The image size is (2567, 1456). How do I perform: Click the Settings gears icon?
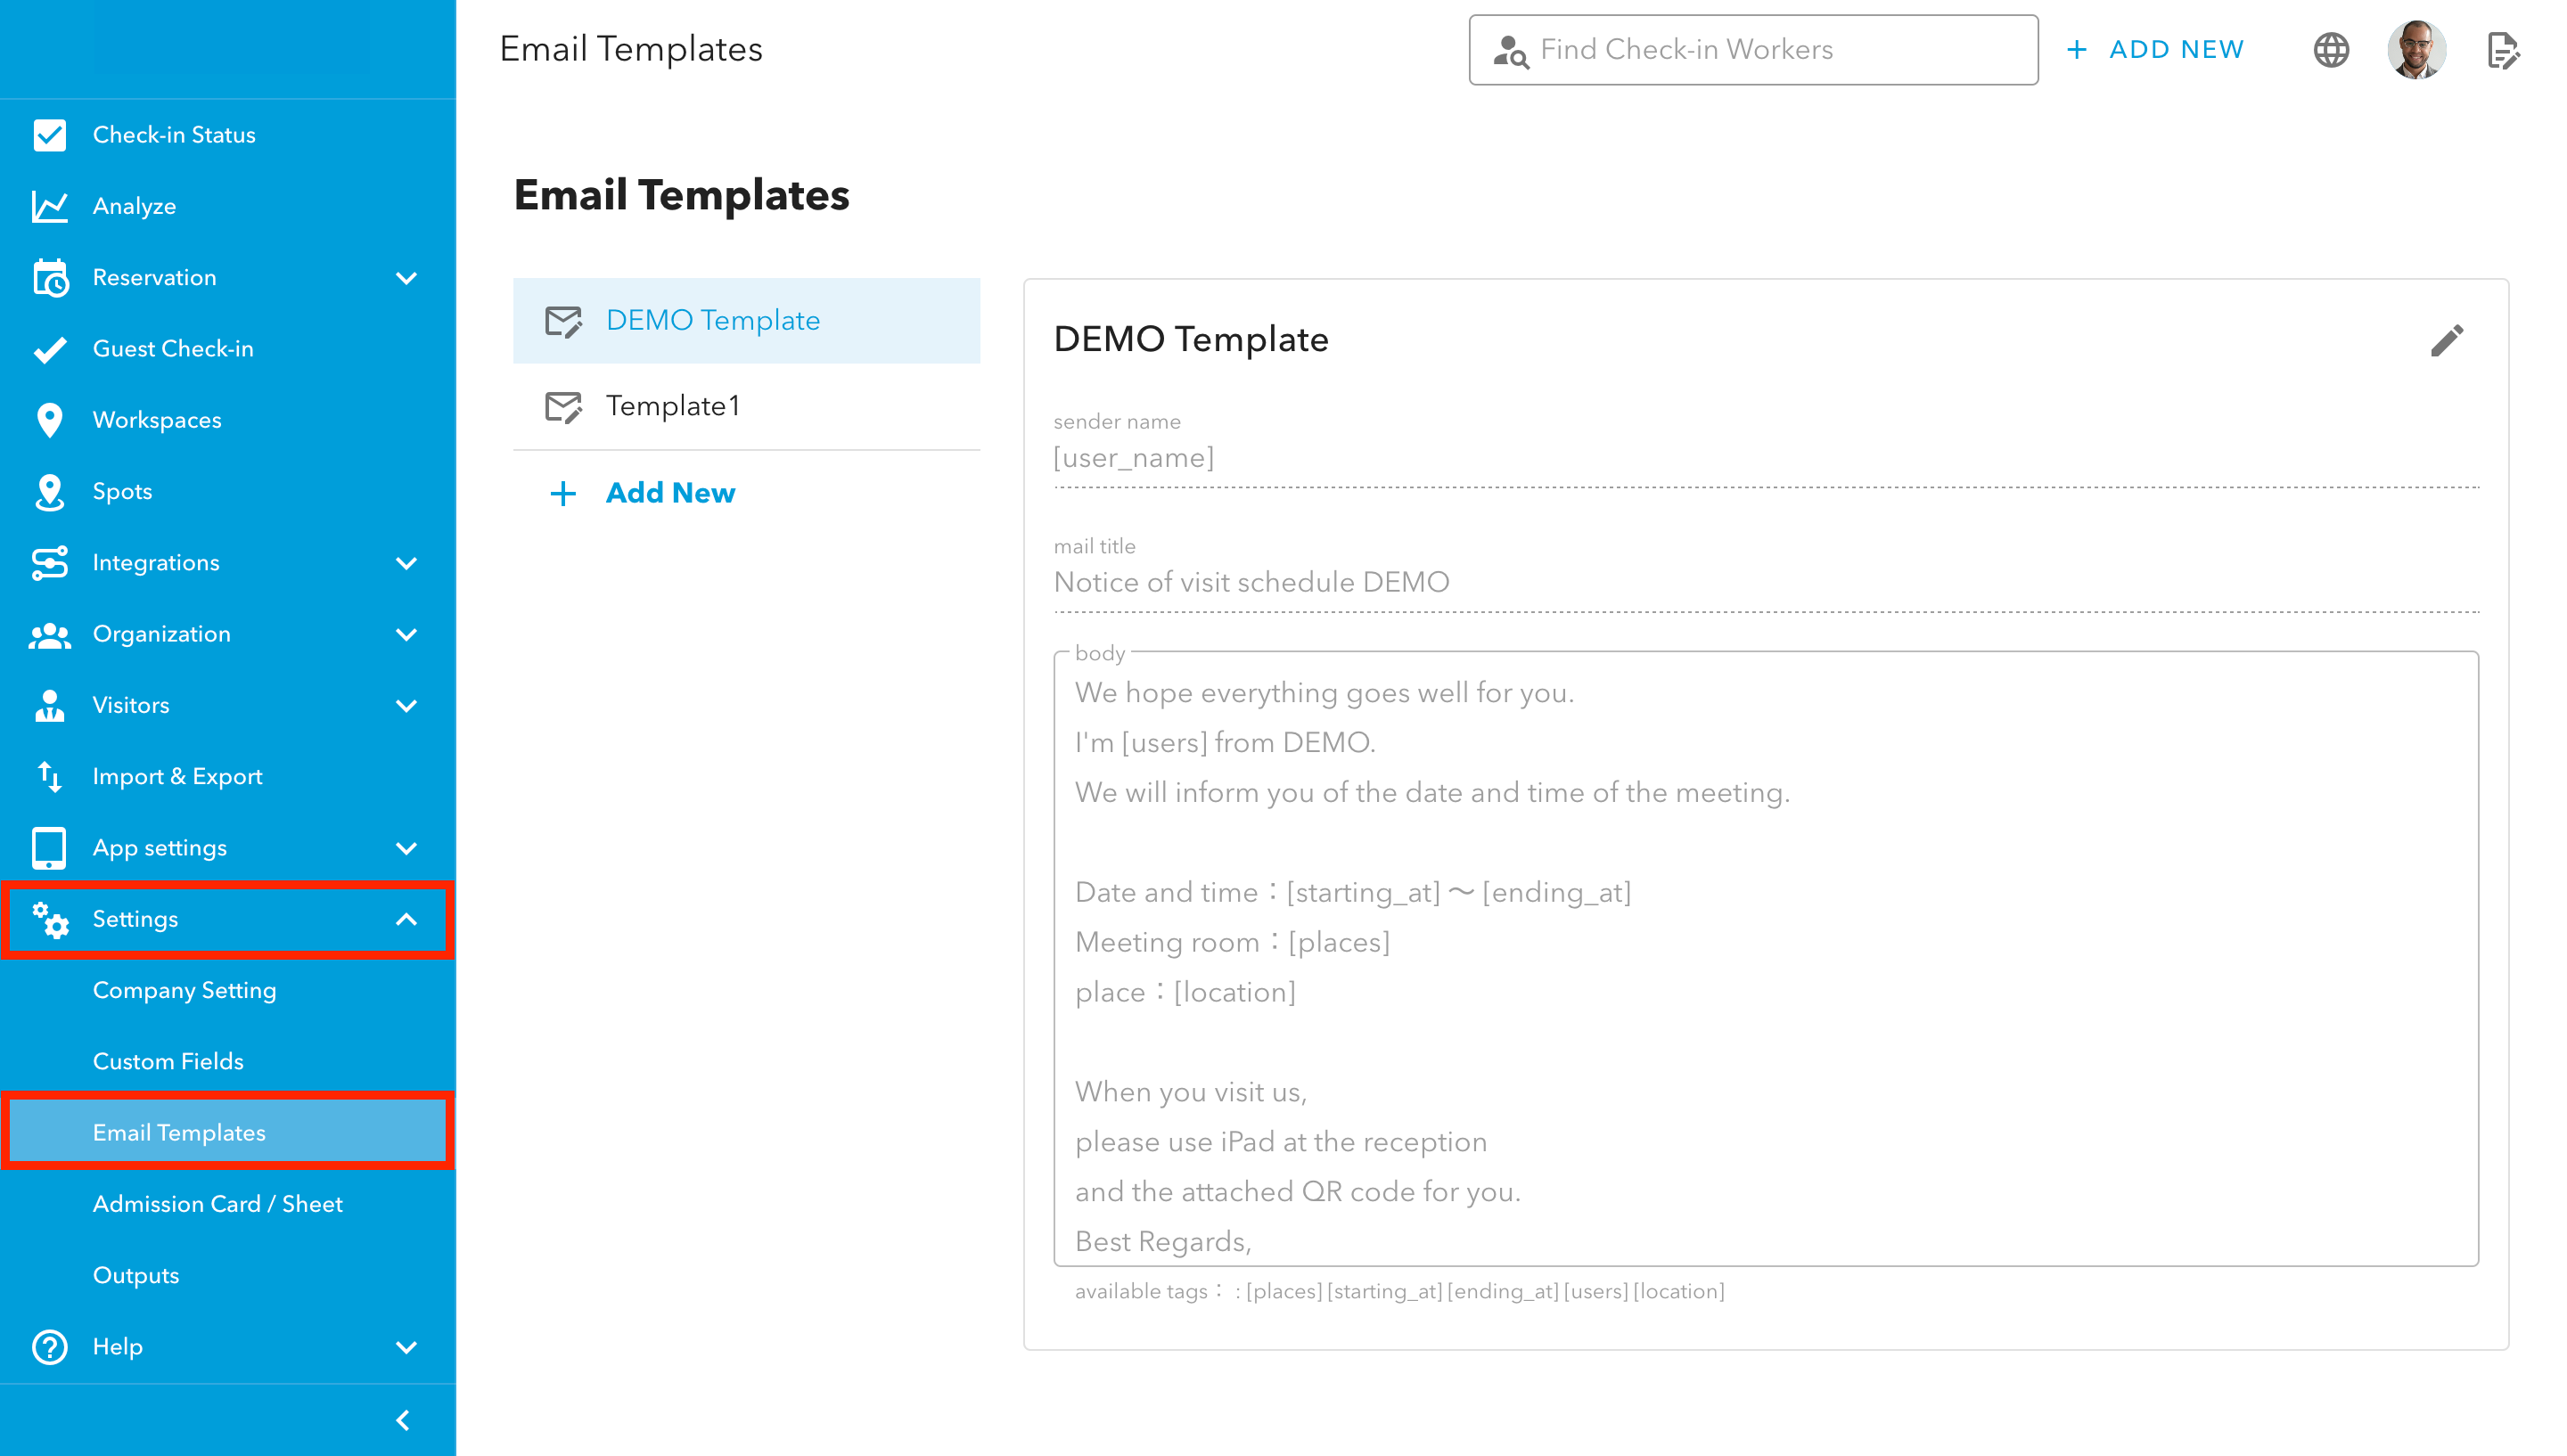point(49,919)
